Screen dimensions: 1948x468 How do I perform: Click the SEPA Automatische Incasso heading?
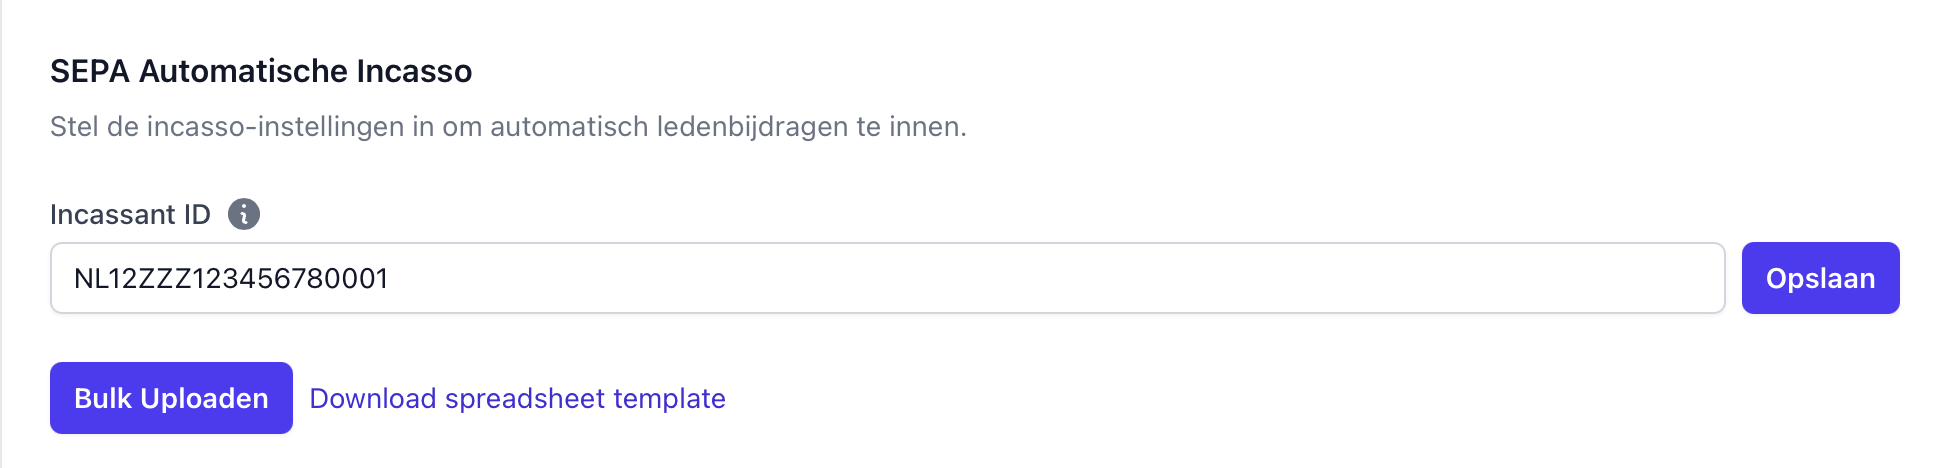[x=261, y=71]
